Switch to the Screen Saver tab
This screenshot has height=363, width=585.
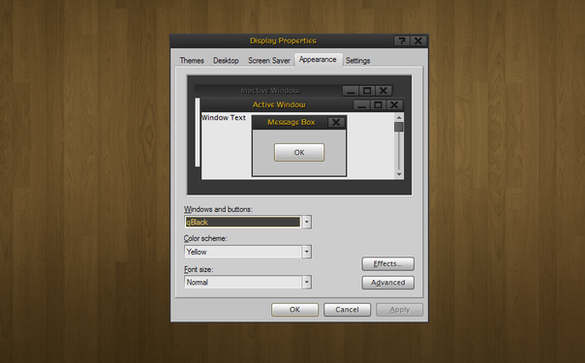pos(269,60)
